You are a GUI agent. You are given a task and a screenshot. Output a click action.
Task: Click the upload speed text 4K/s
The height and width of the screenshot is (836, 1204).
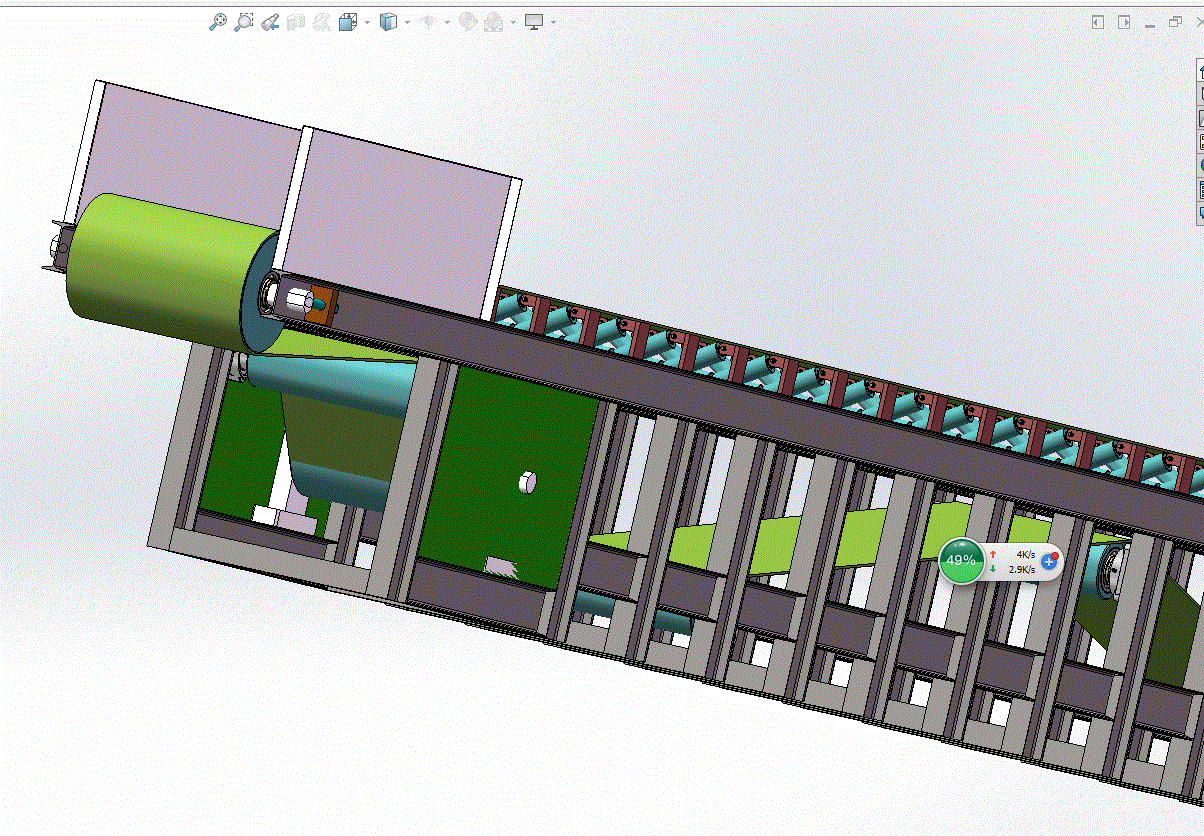[x=1026, y=553]
